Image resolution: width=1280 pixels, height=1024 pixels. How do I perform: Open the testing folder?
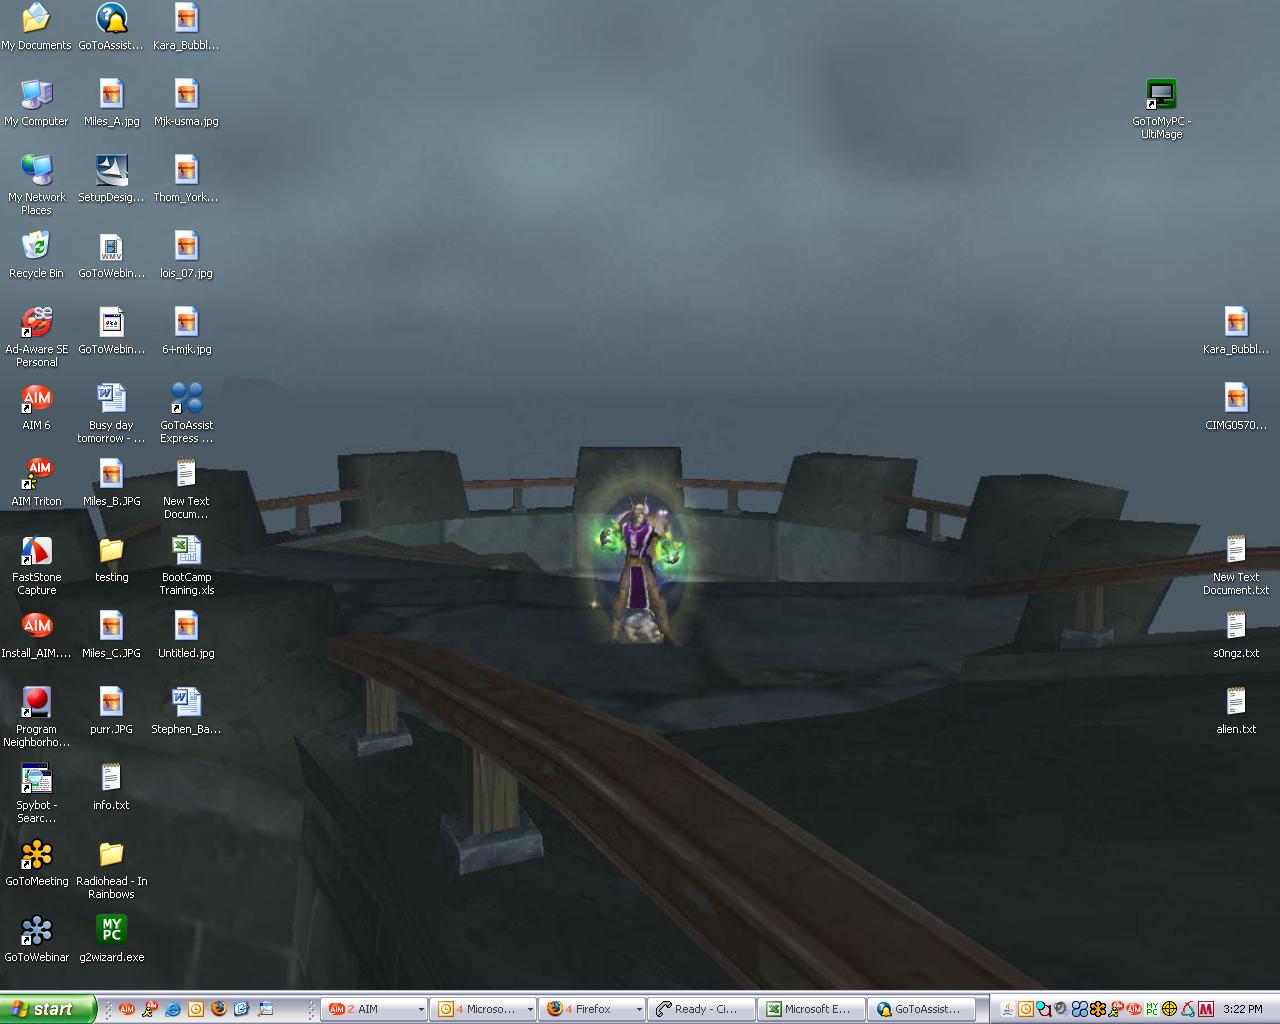(111, 559)
